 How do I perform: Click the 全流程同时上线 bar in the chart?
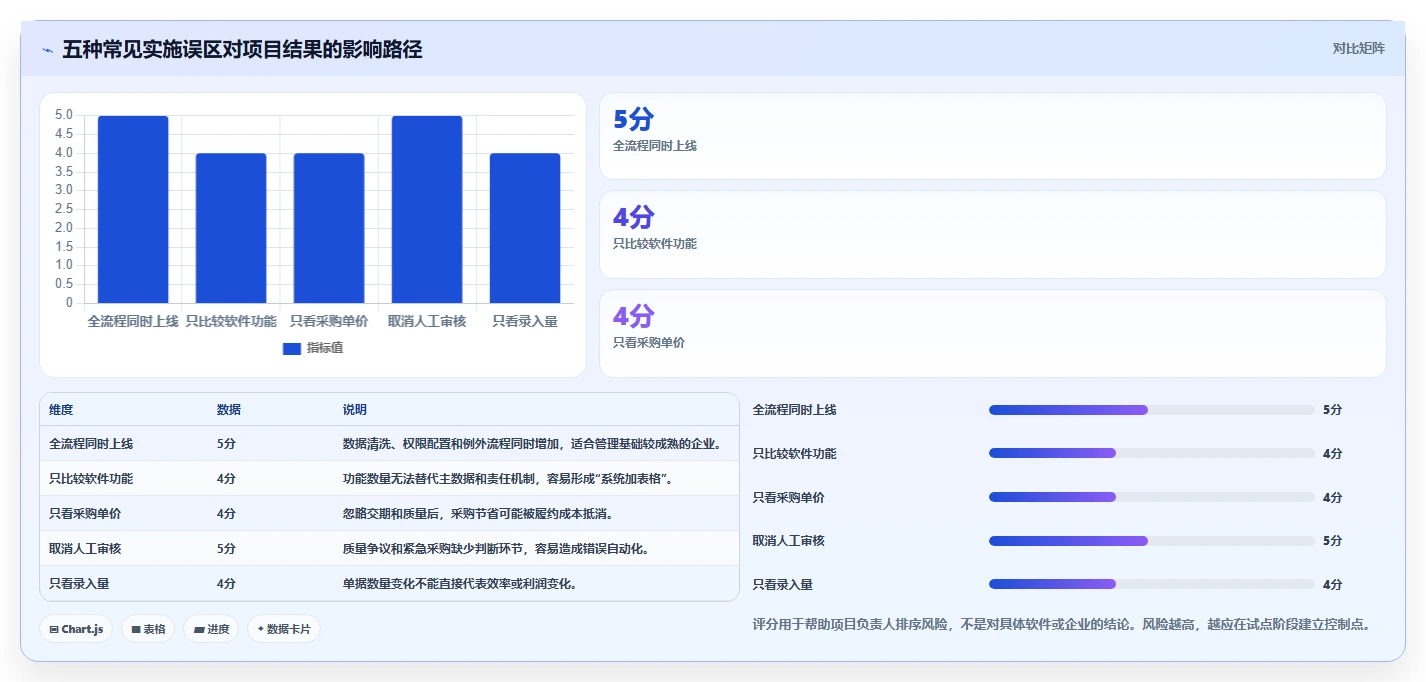point(133,209)
